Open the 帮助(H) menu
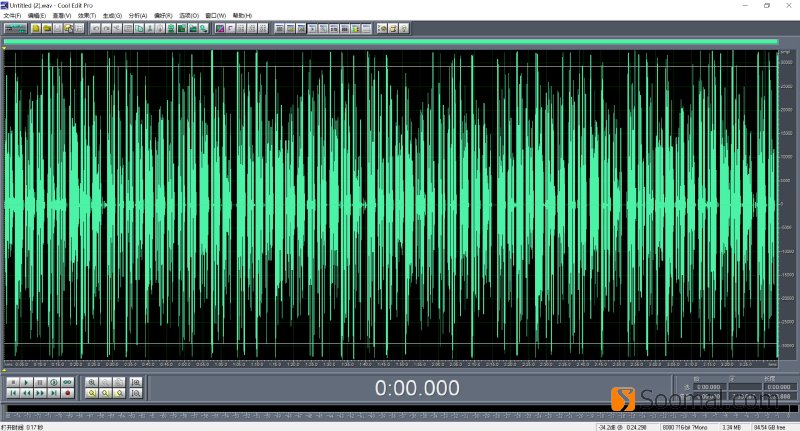Image resolution: width=800 pixels, height=431 pixels. (242, 16)
